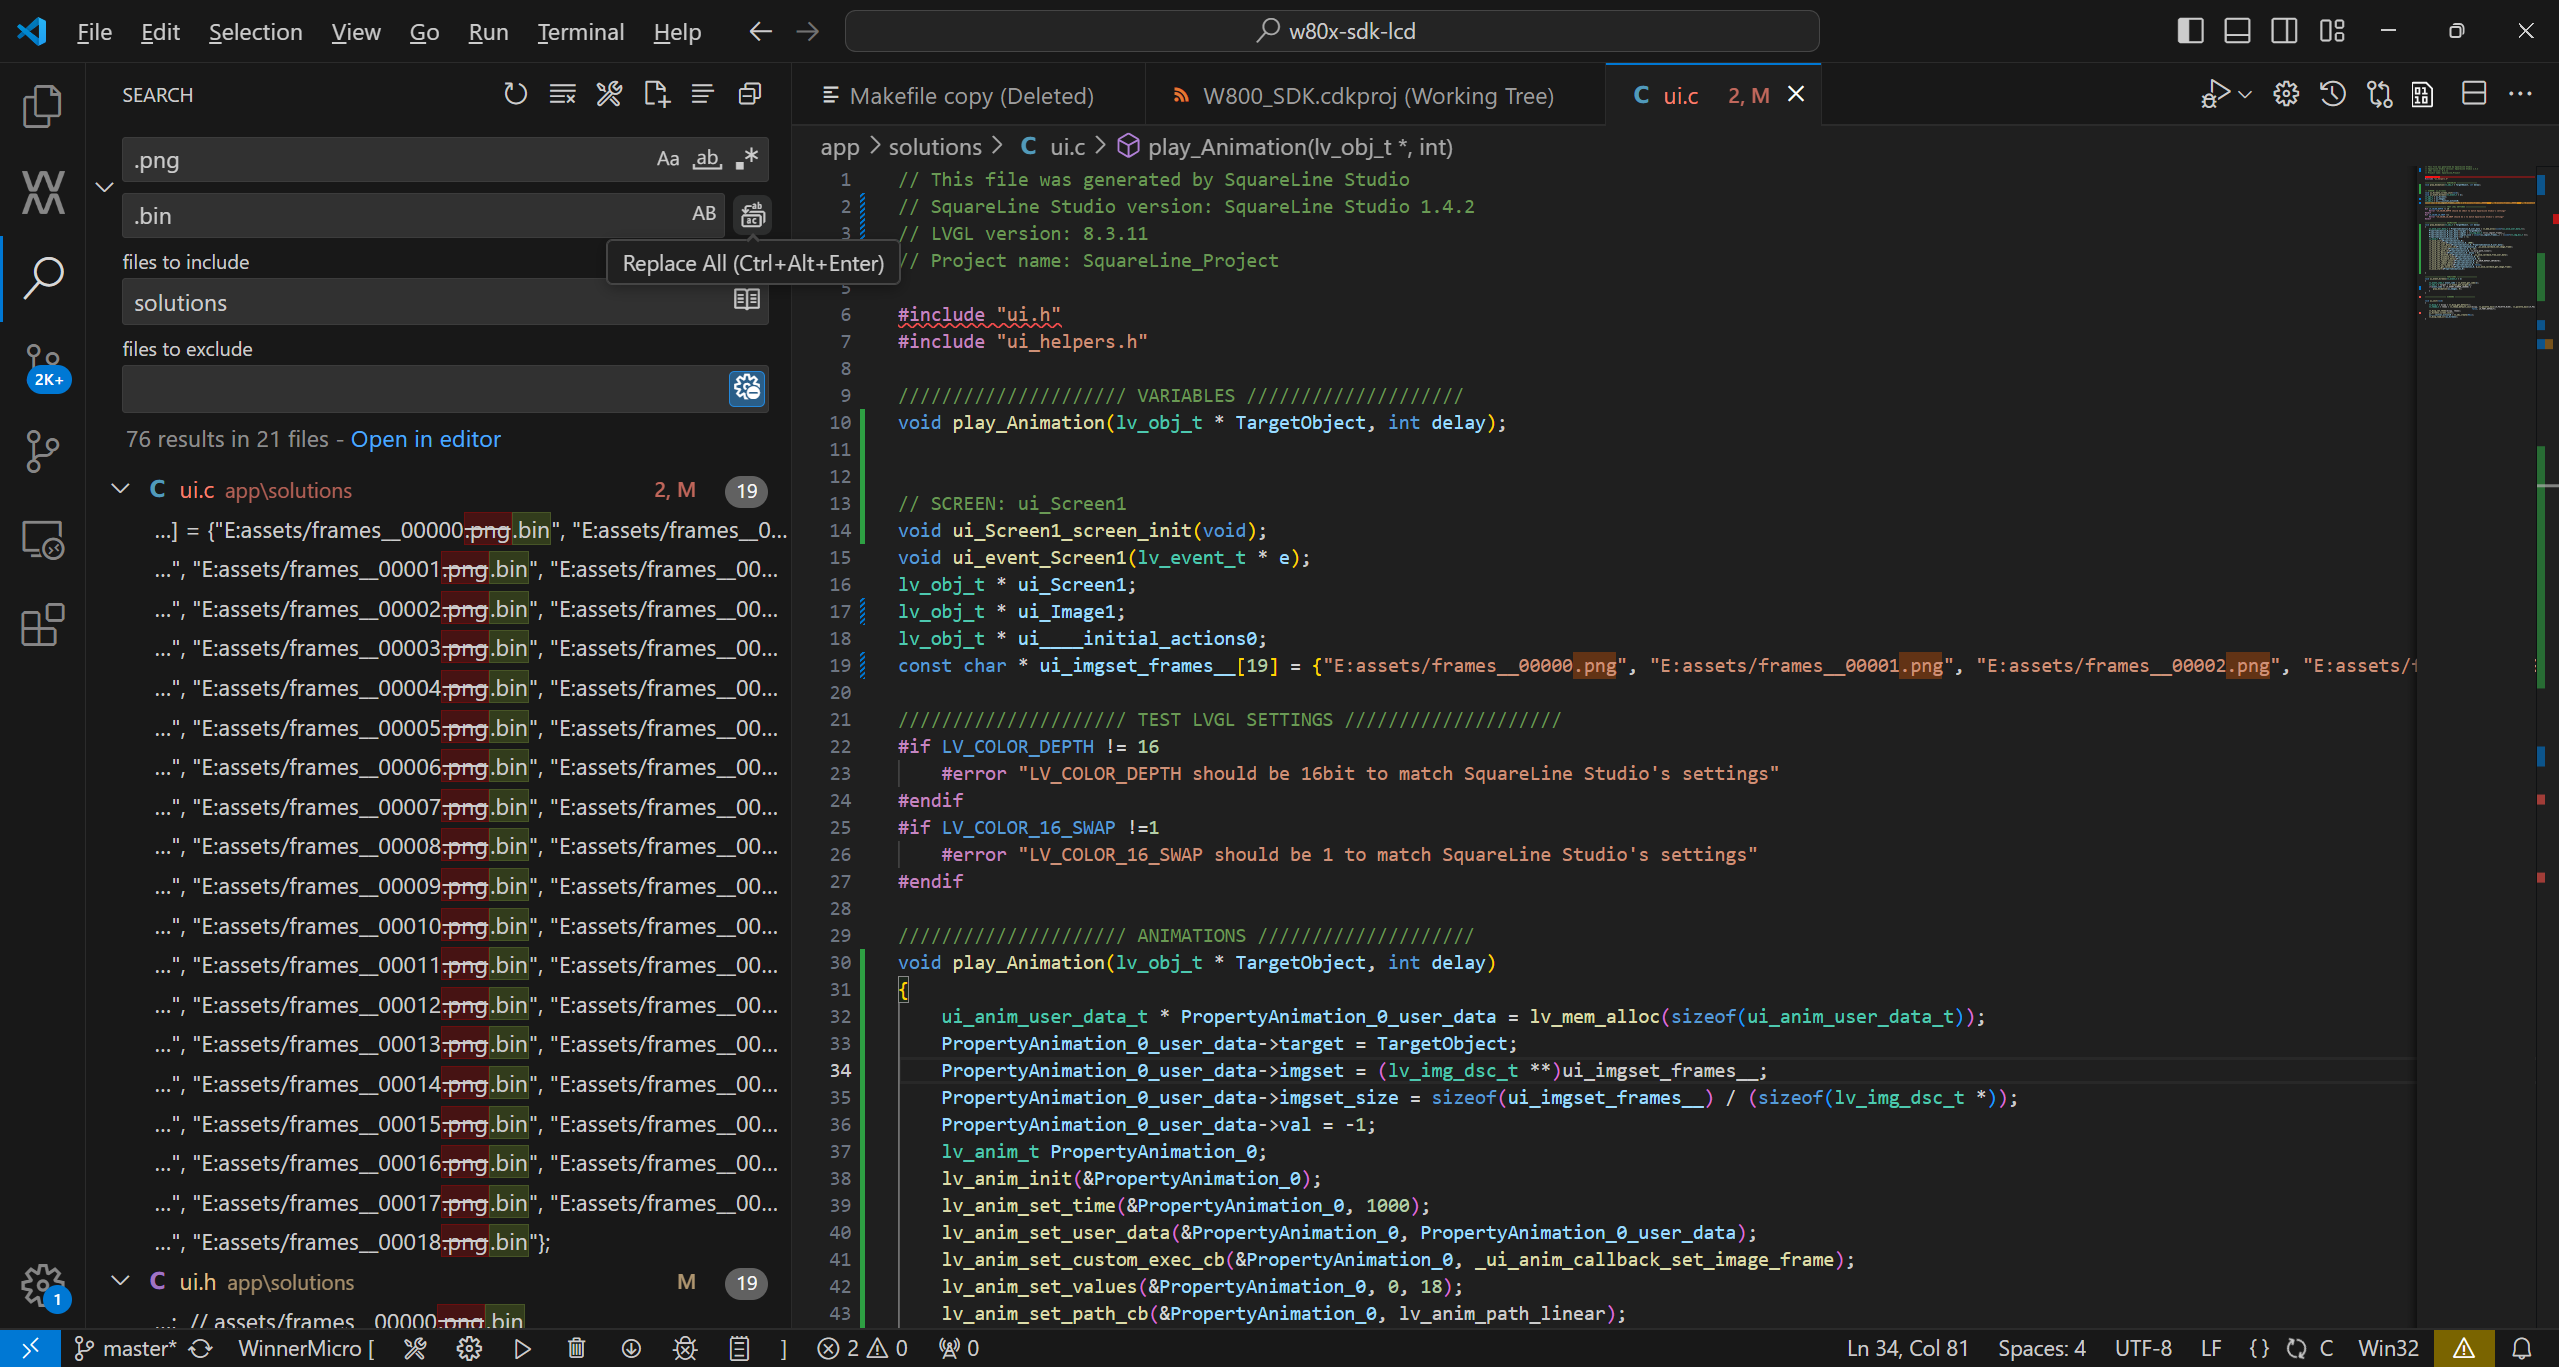Viewport: 2559px width, 1367px height.
Task: Open changes with git compare icon
Action: (2379, 94)
